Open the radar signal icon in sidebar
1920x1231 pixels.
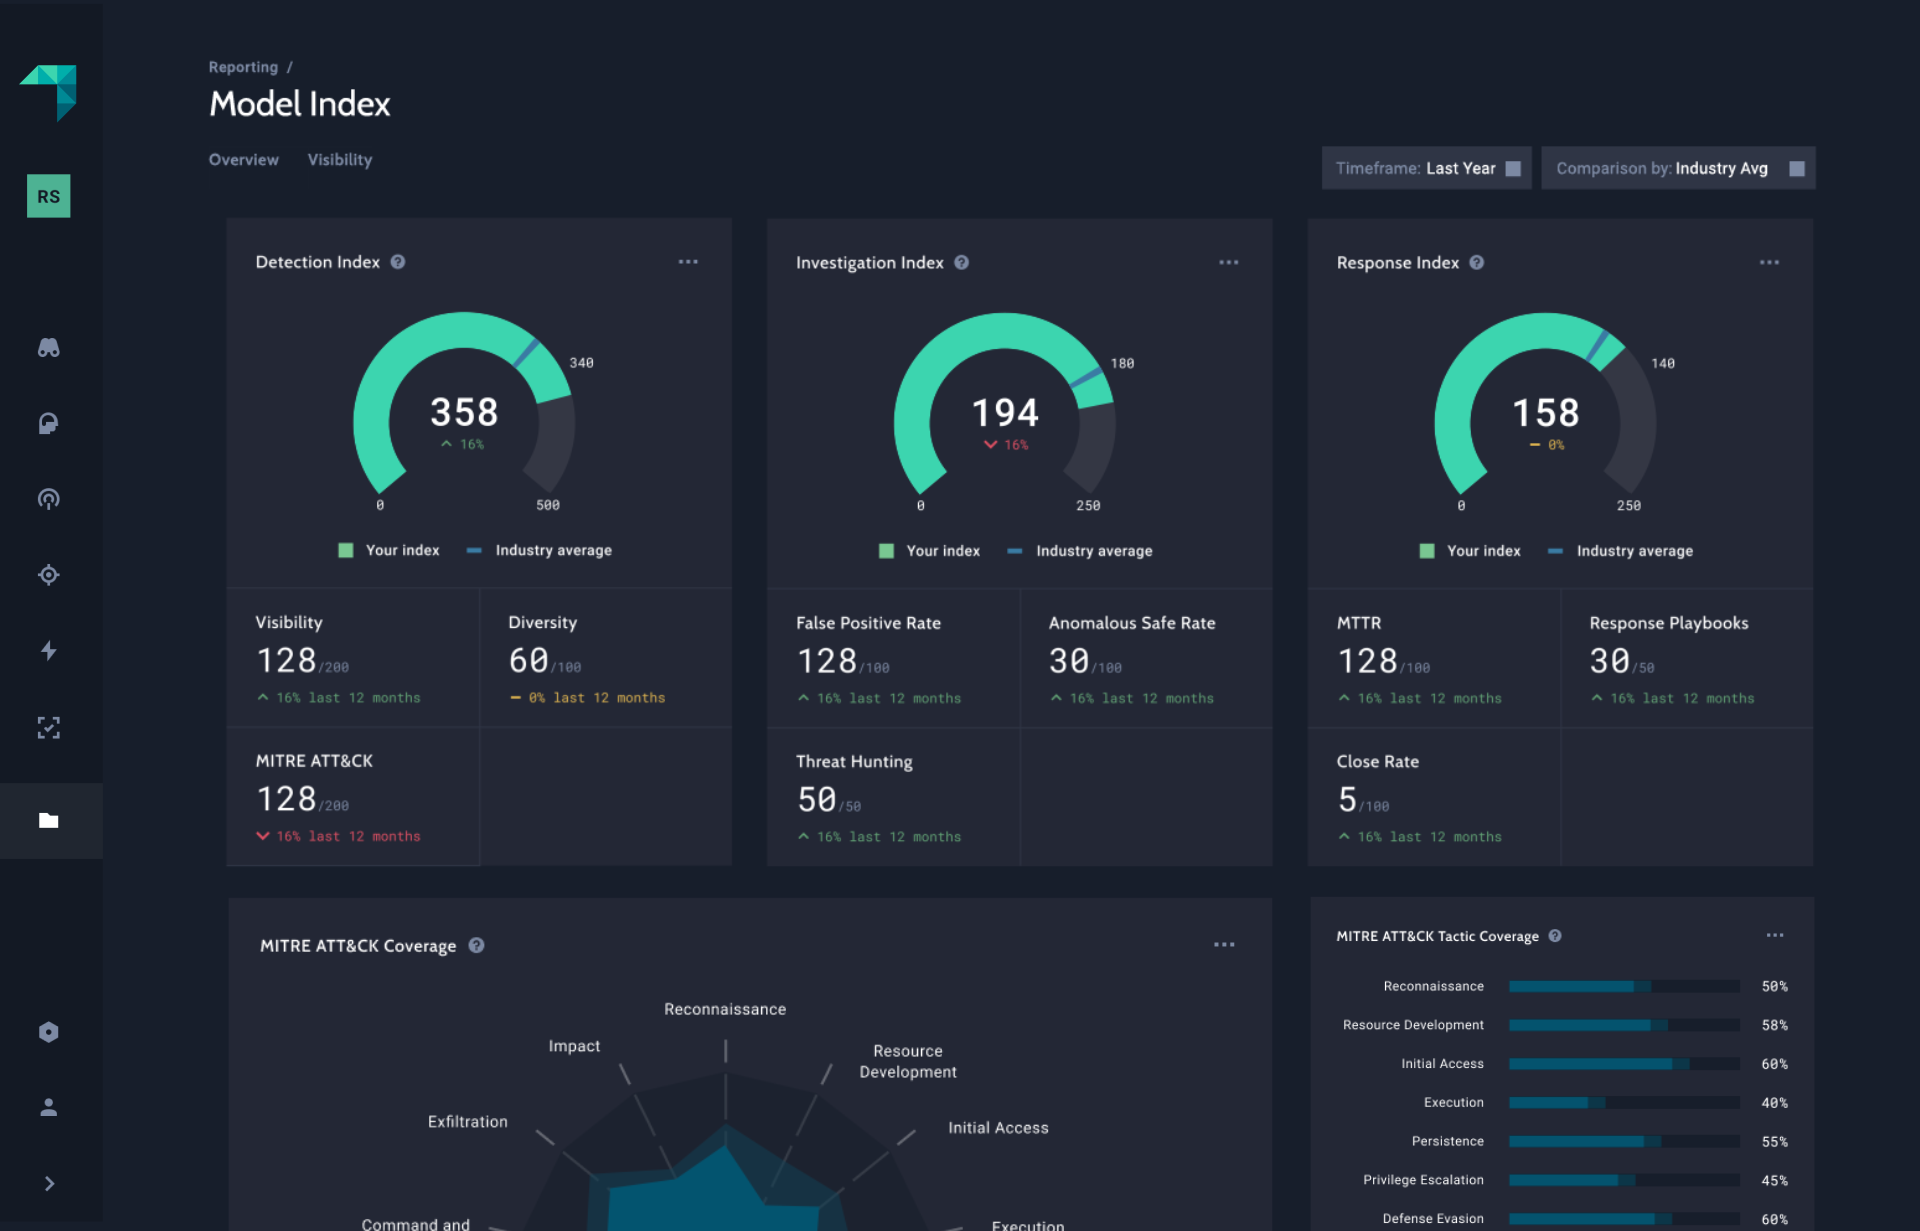click(x=48, y=499)
